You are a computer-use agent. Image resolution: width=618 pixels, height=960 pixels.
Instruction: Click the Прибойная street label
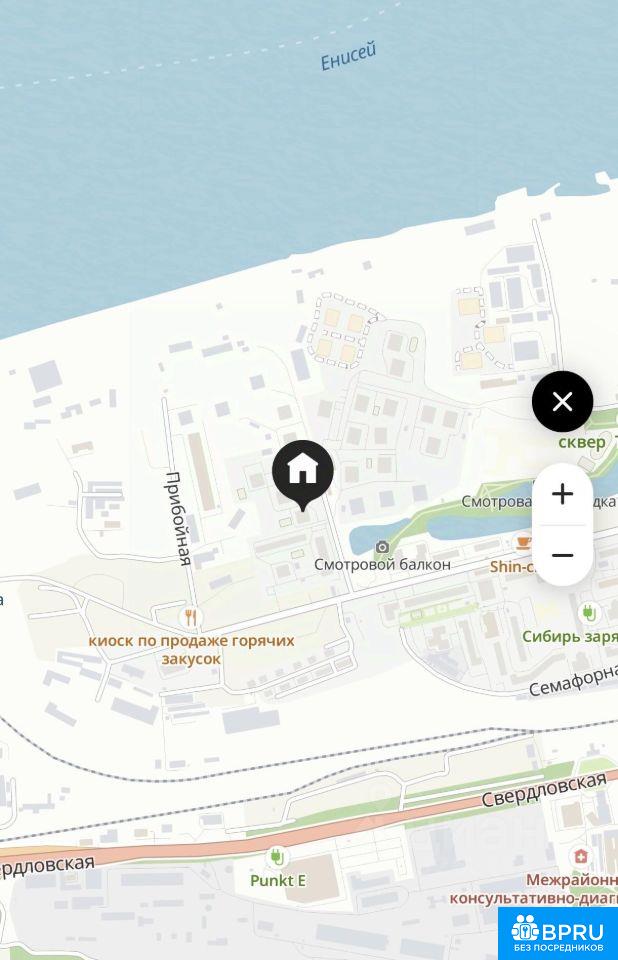click(x=179, y=519)
